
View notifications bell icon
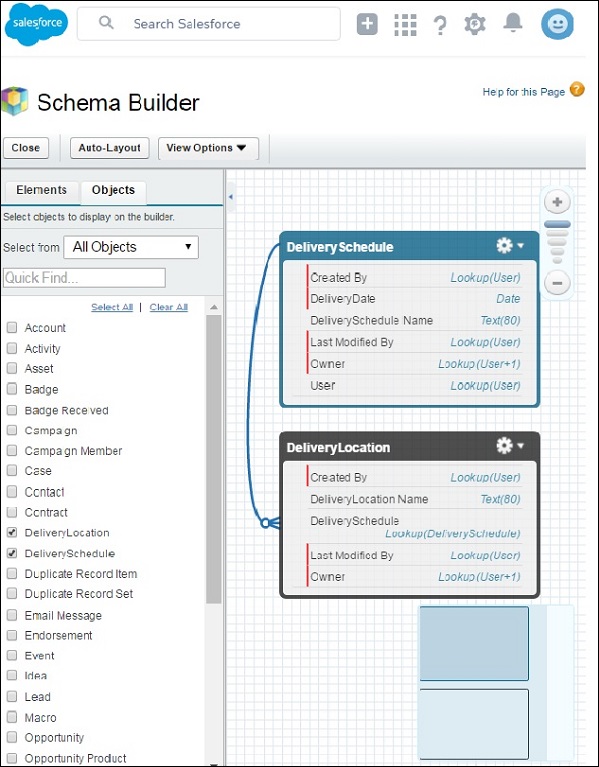click(513, 23)
